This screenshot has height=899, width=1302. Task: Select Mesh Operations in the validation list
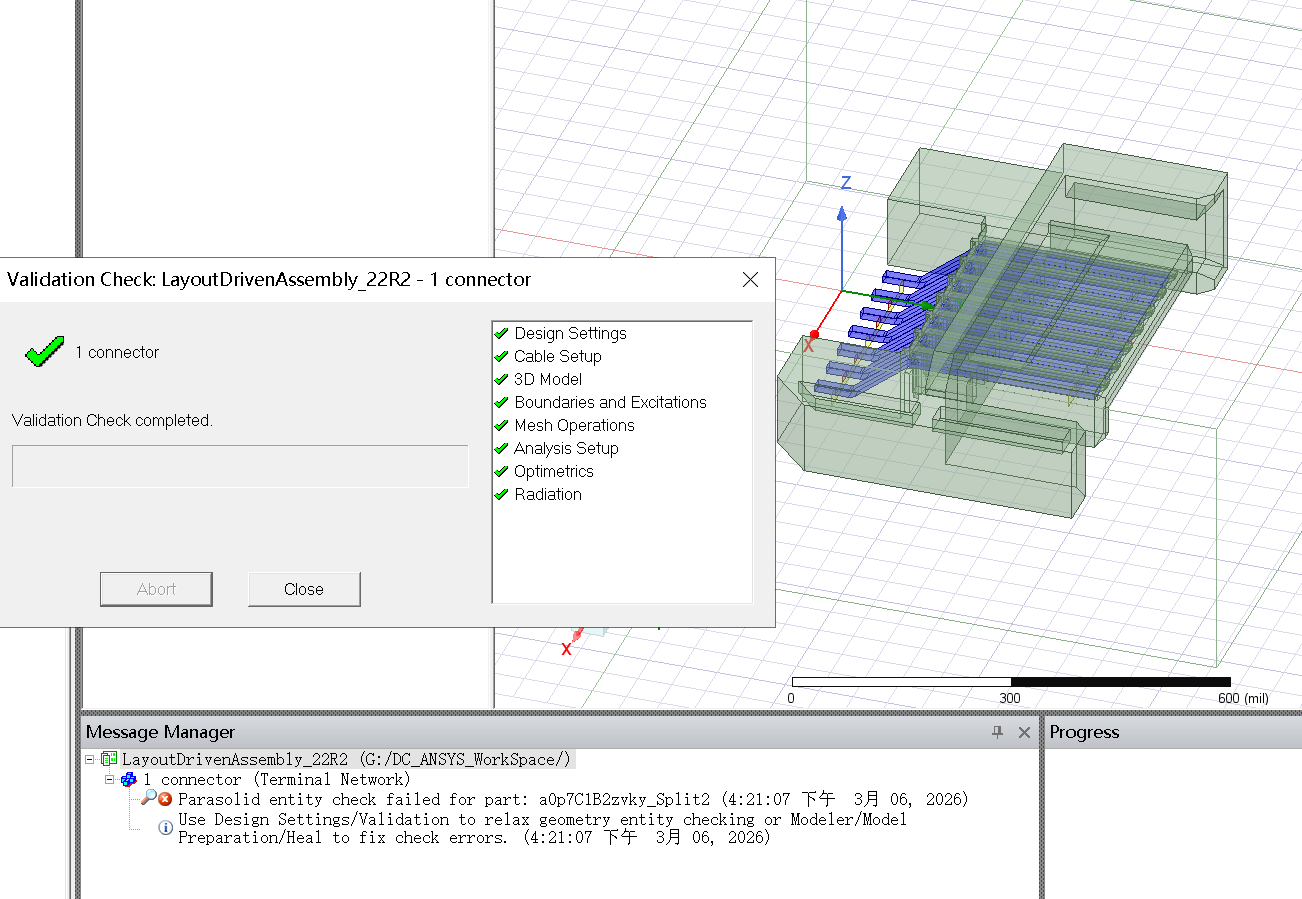[574, 425]
